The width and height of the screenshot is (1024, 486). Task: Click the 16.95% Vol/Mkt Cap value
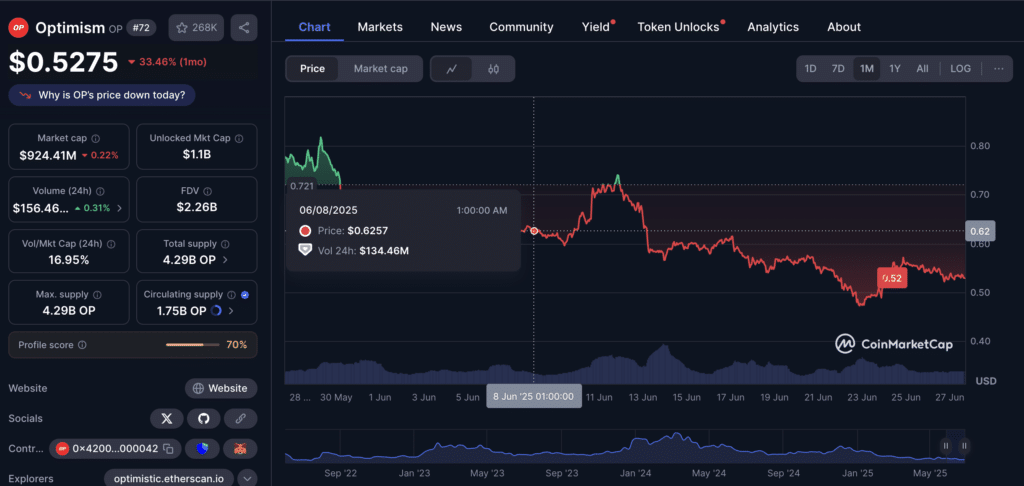click(67, 259)
